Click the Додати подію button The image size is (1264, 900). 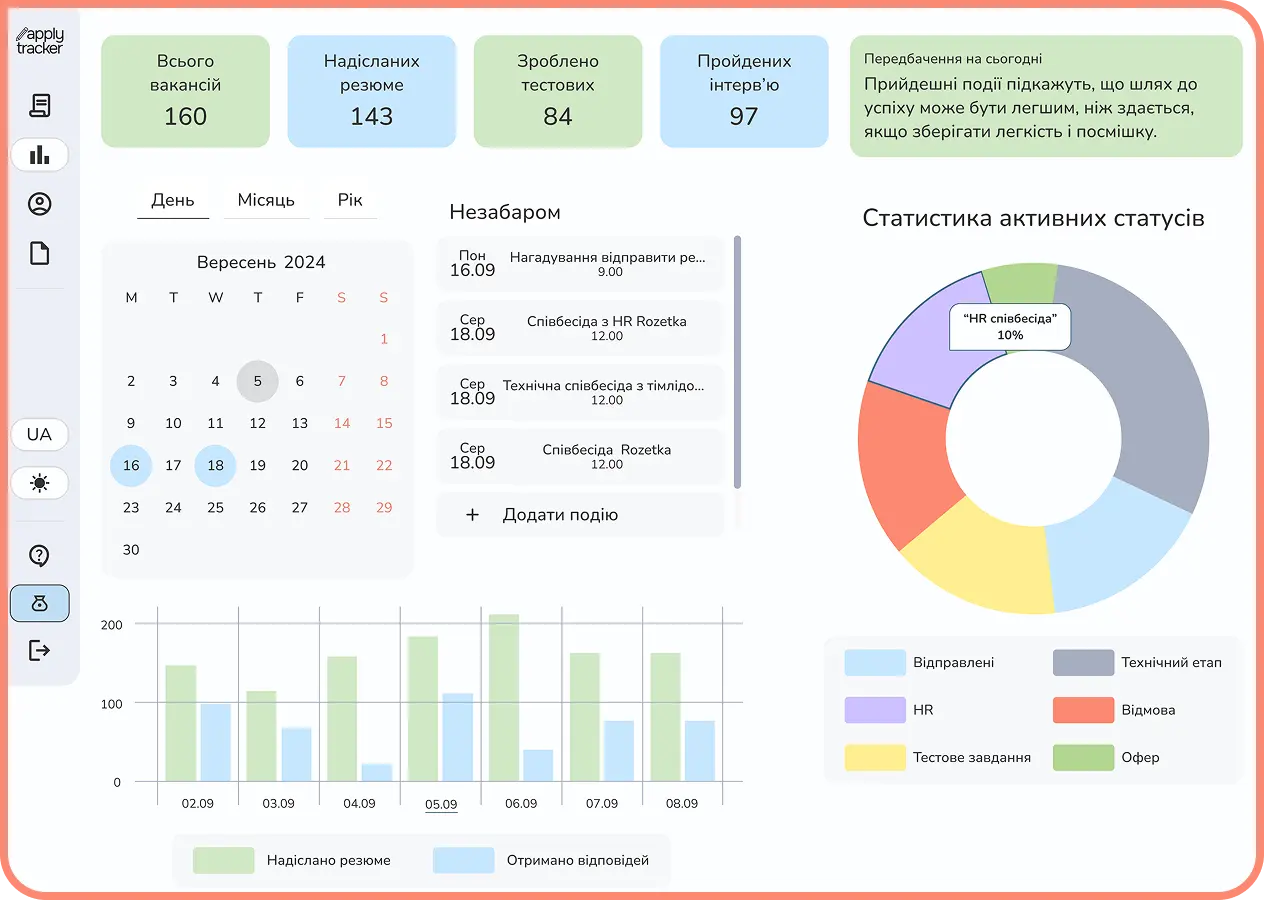580,515
